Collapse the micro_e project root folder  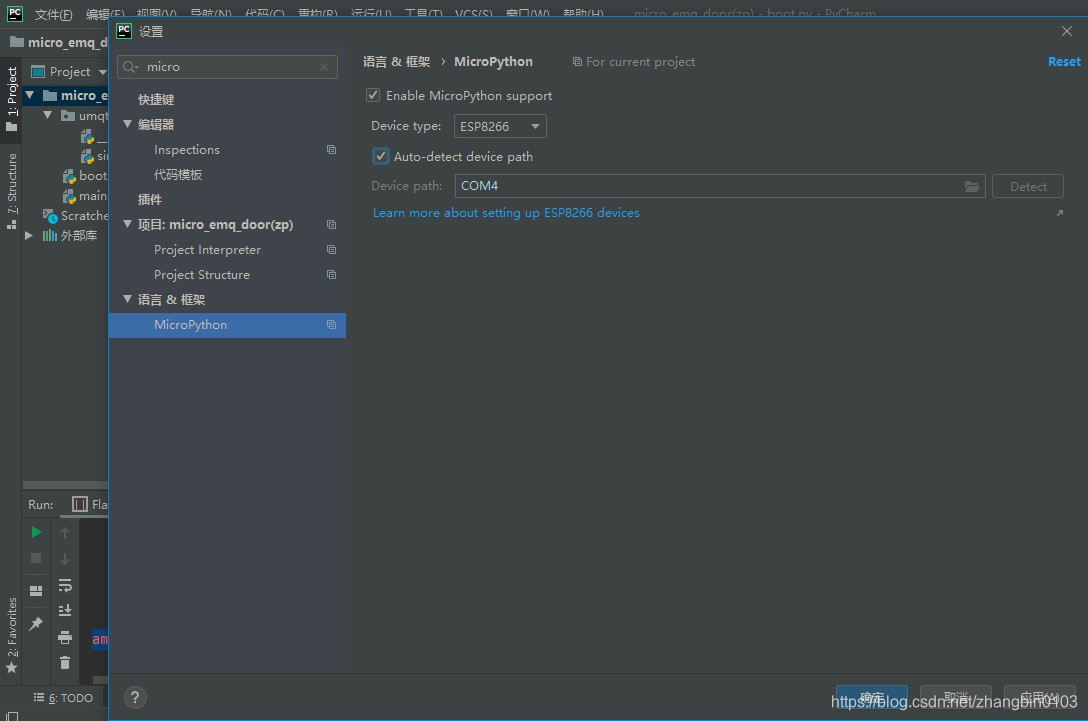(30, 95)
